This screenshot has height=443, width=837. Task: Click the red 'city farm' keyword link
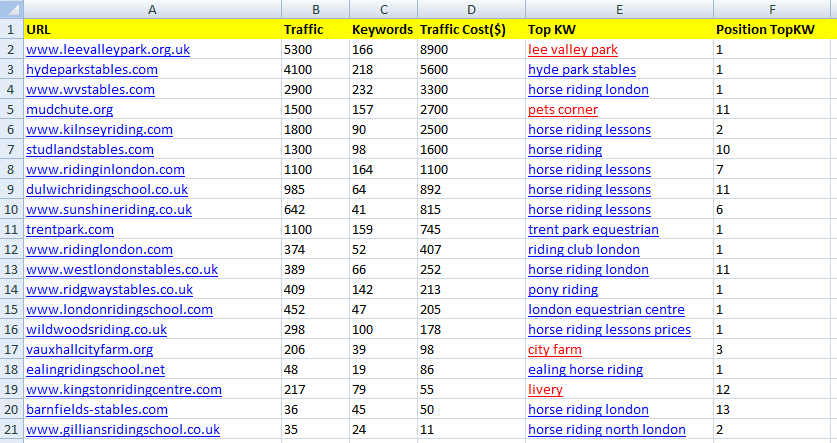click(555, 350)
